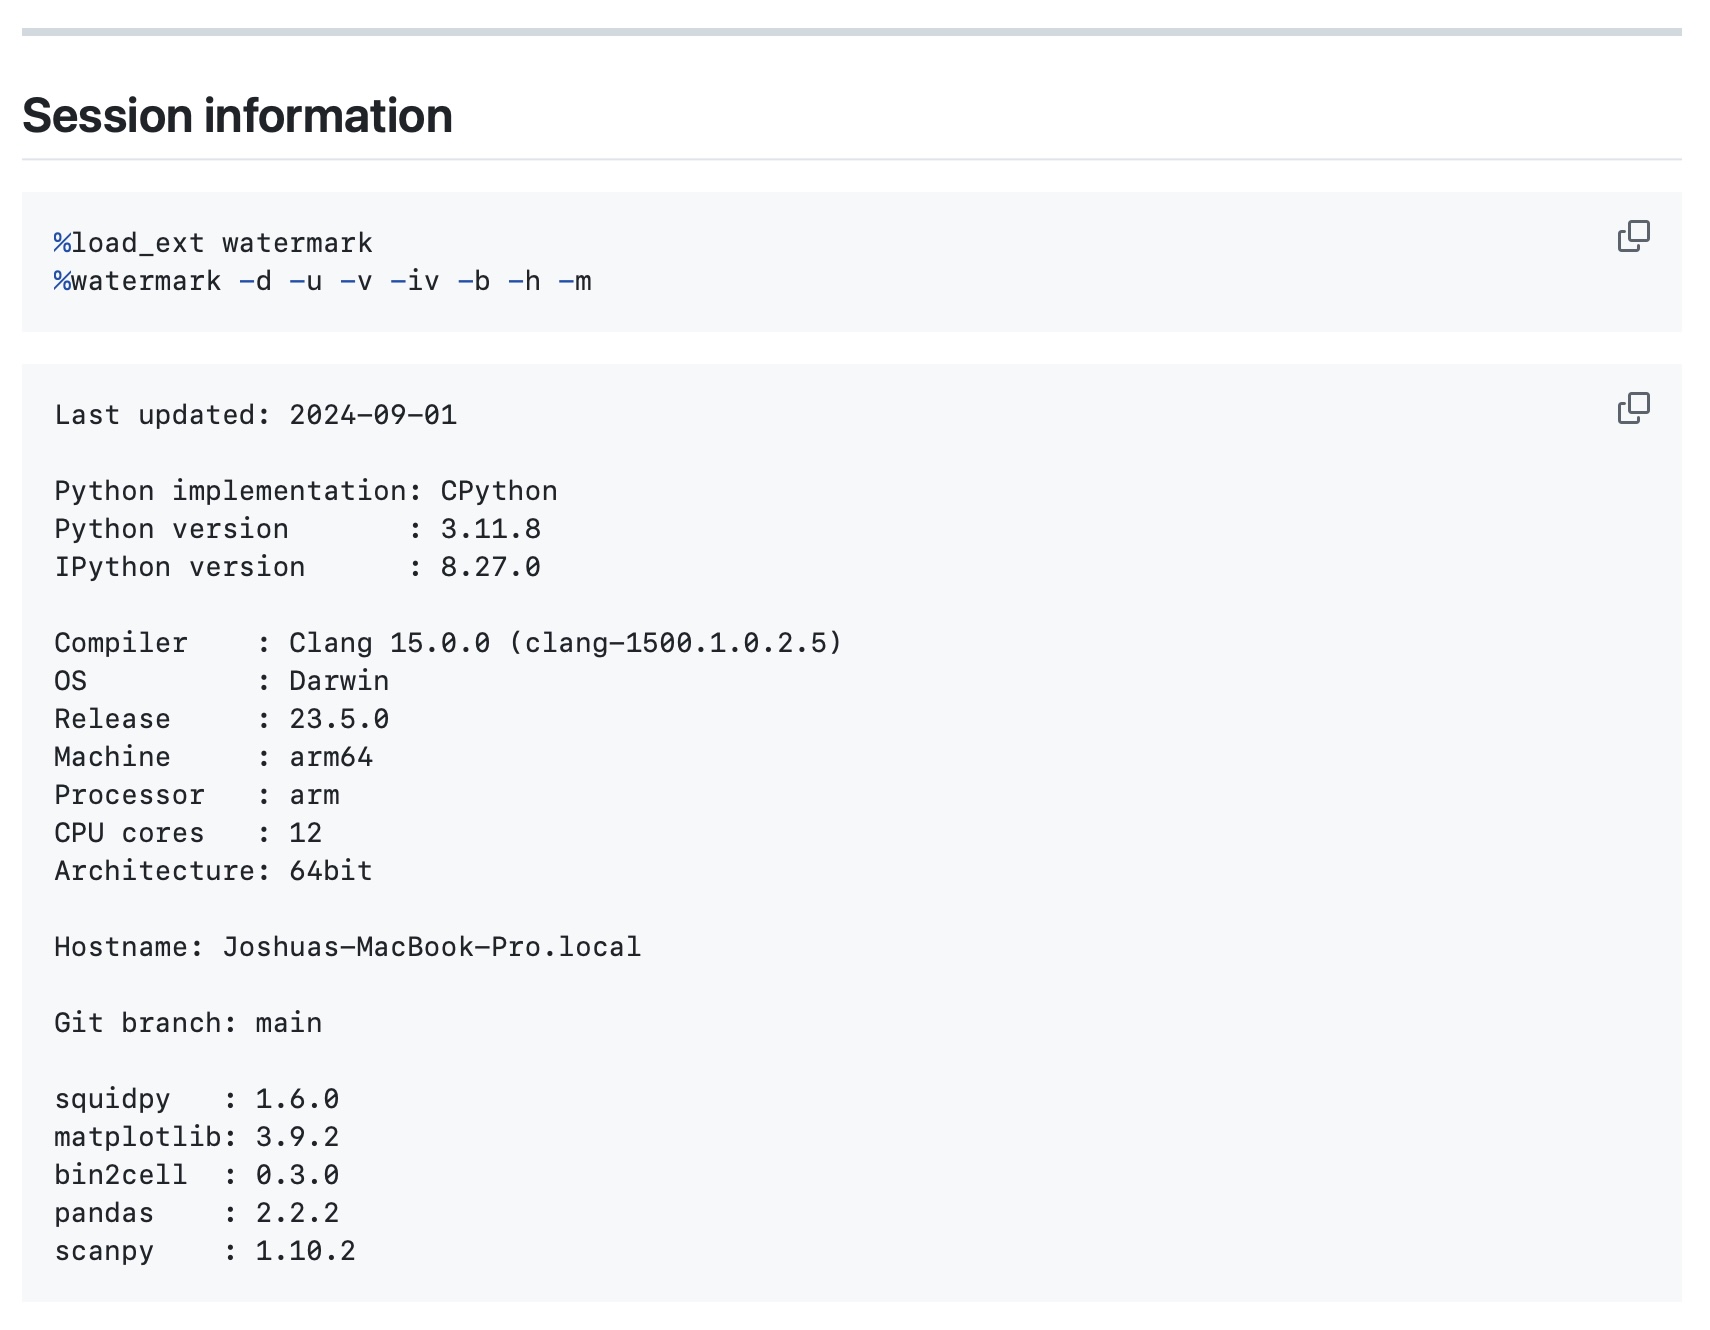Select the Release 23.5.0 line
The height and width of the screenshot is (1330, 1710).
[x=222, y=719]
